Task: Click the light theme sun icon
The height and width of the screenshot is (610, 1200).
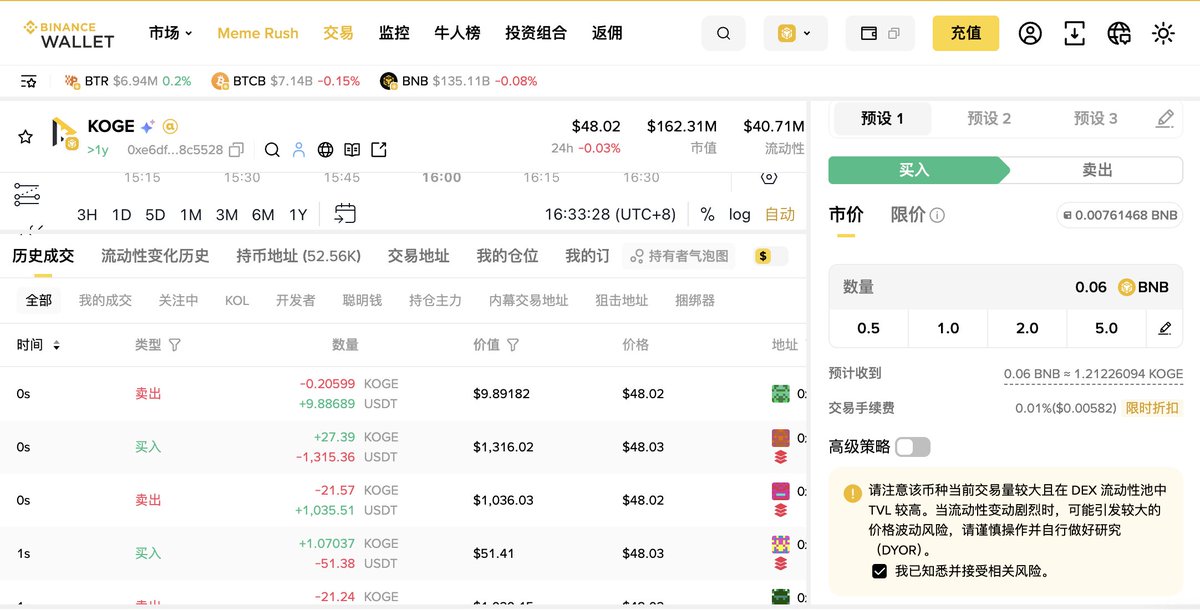Action: [1162, 34]
